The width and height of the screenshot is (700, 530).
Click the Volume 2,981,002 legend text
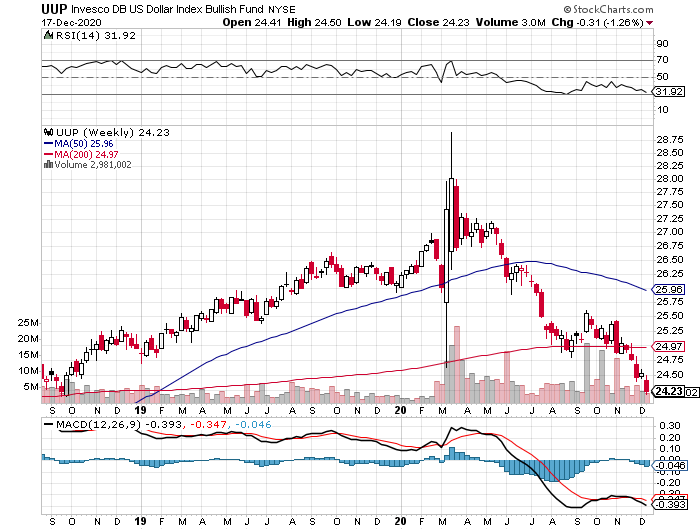93,165
